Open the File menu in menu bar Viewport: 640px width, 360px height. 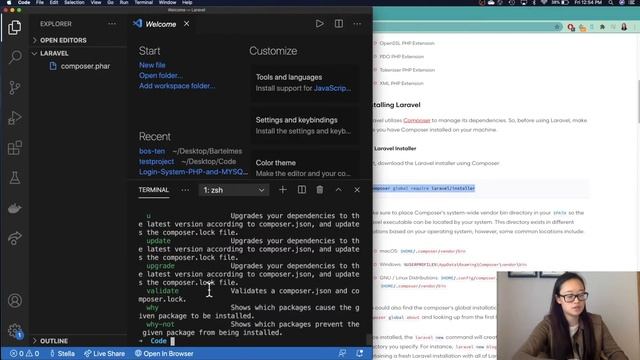tap(40, 2)
